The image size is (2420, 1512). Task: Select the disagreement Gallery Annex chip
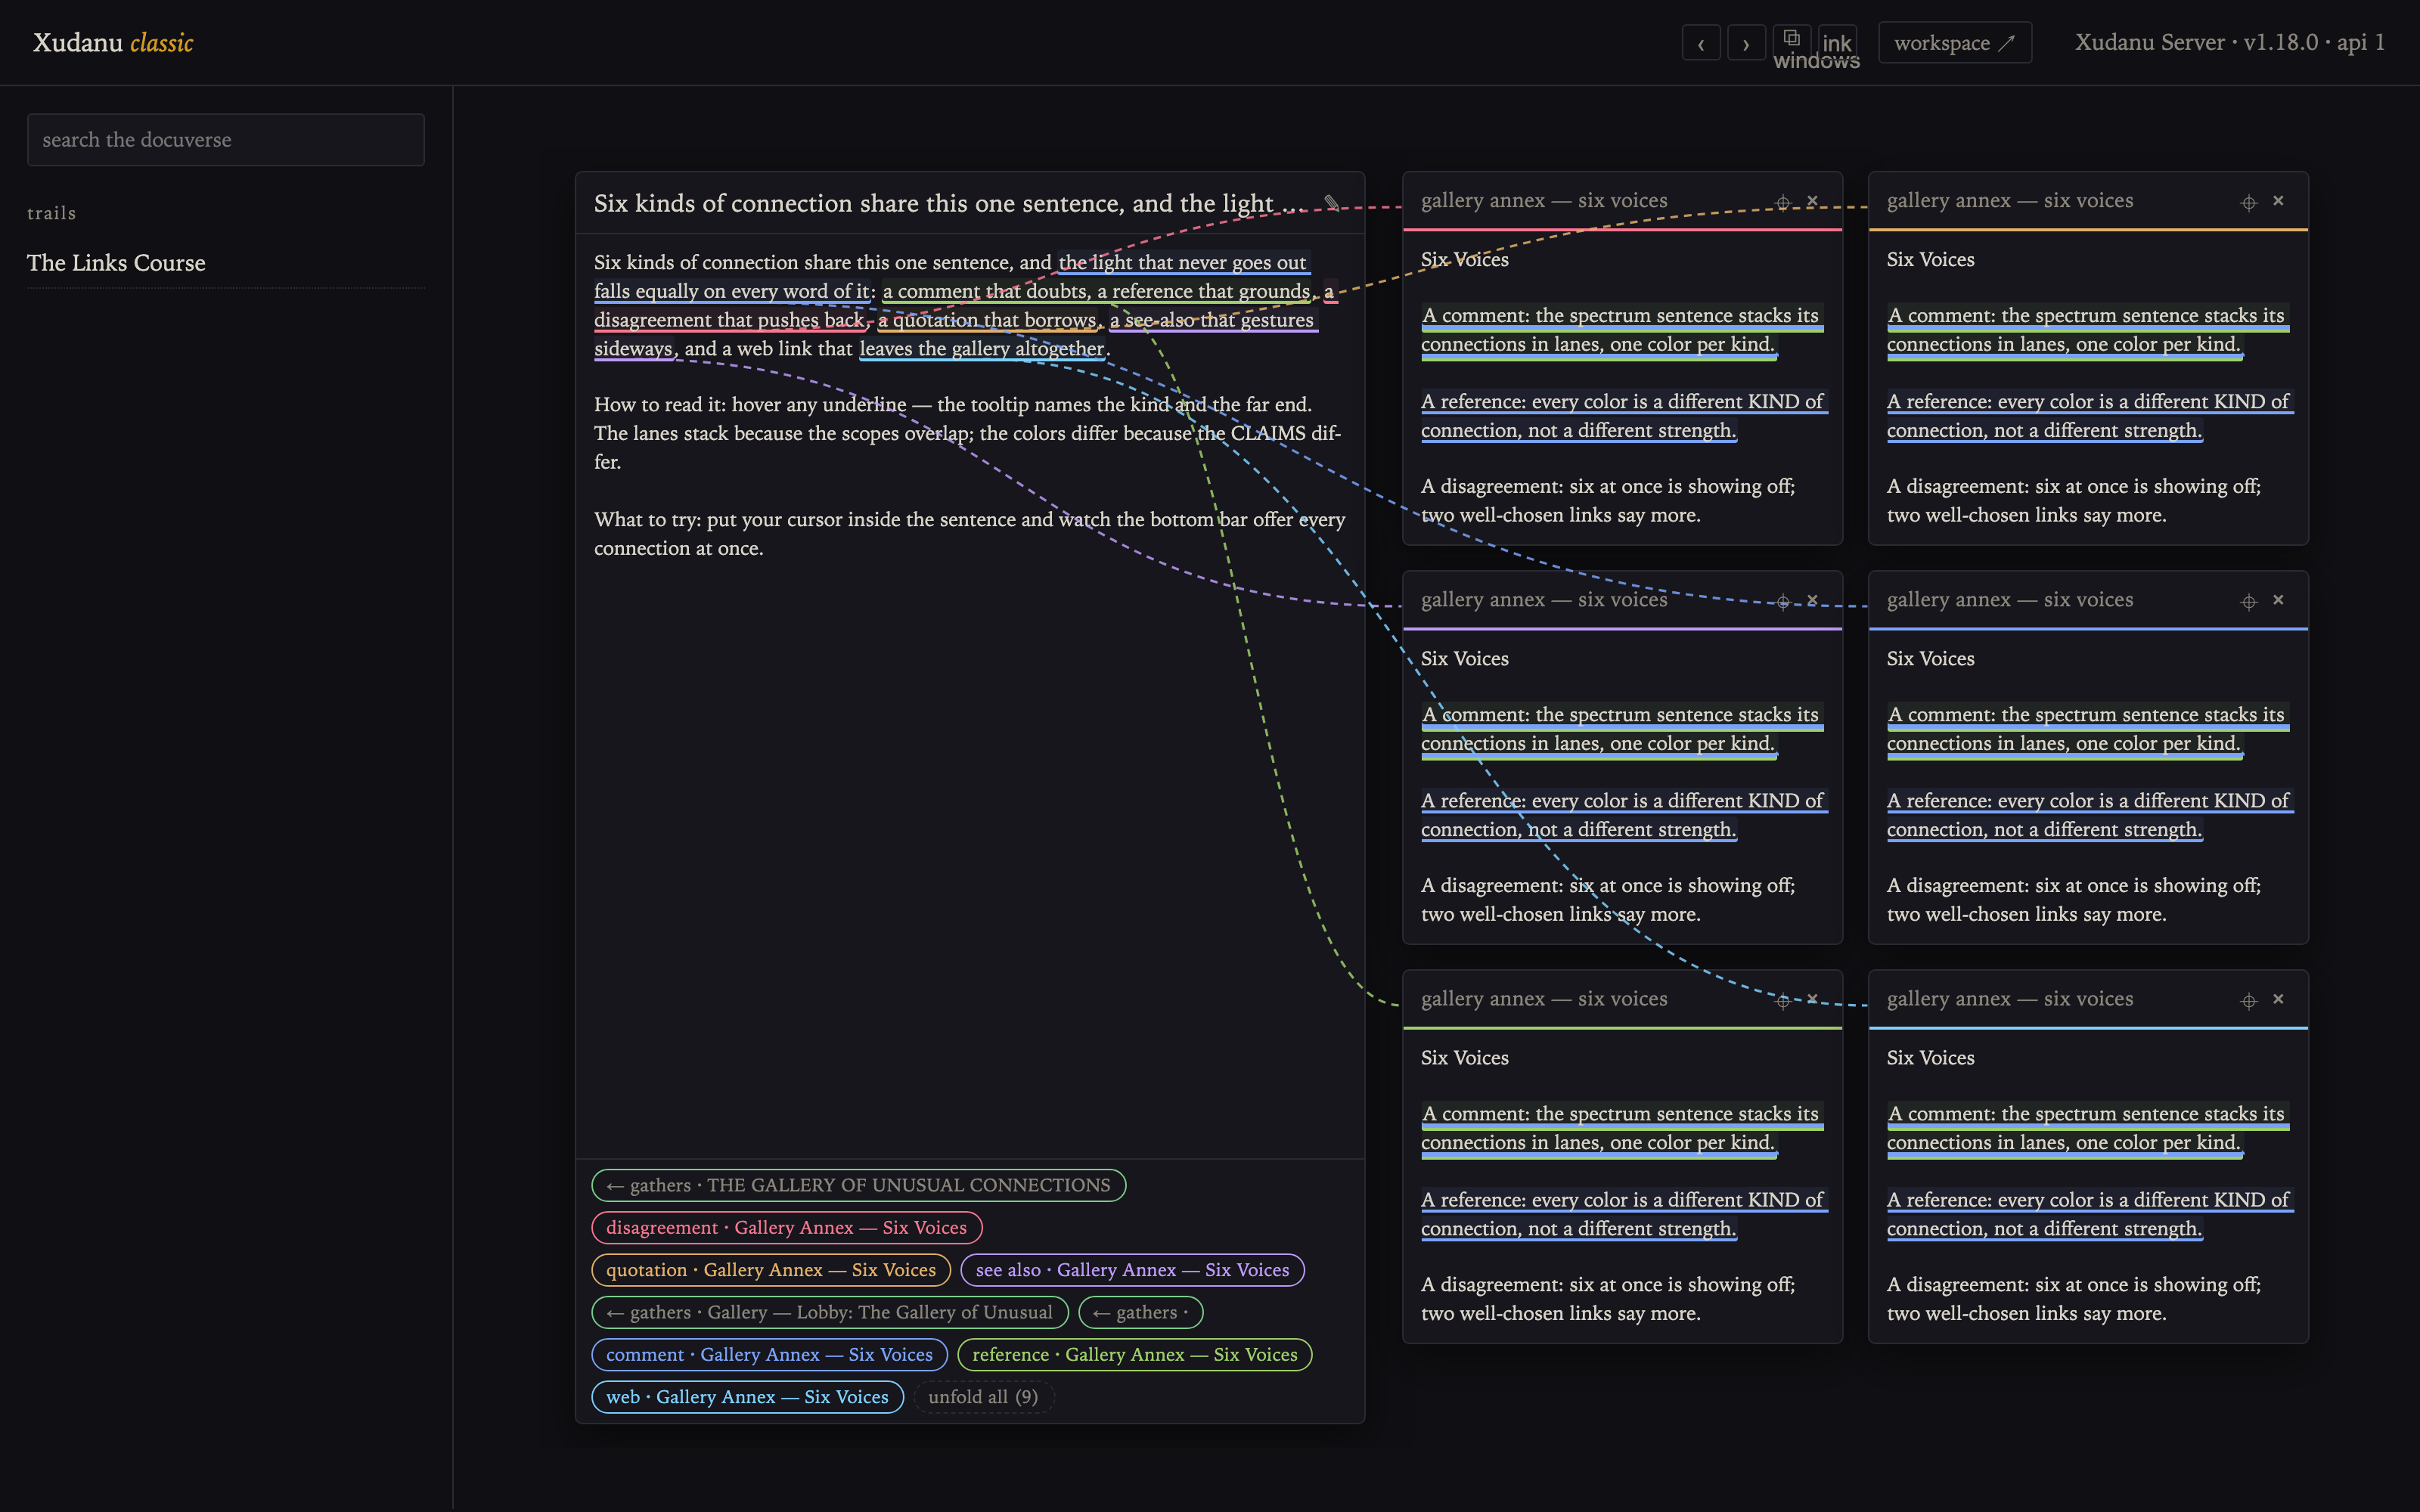click(x=786, y=1227)
